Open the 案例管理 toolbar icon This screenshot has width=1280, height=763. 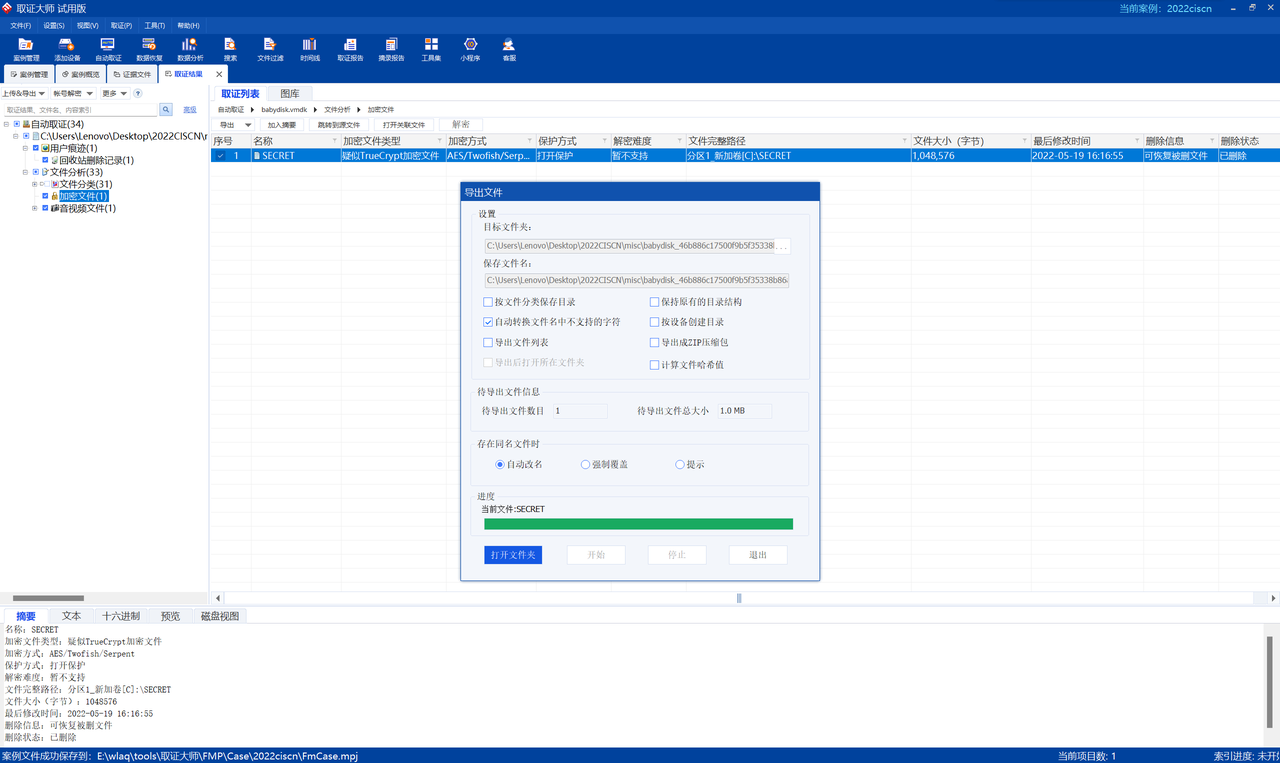(x=26, y=49)
